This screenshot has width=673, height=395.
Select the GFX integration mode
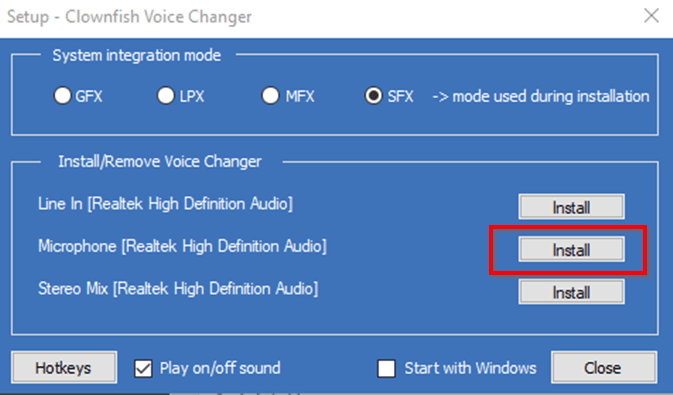[62, 95]
